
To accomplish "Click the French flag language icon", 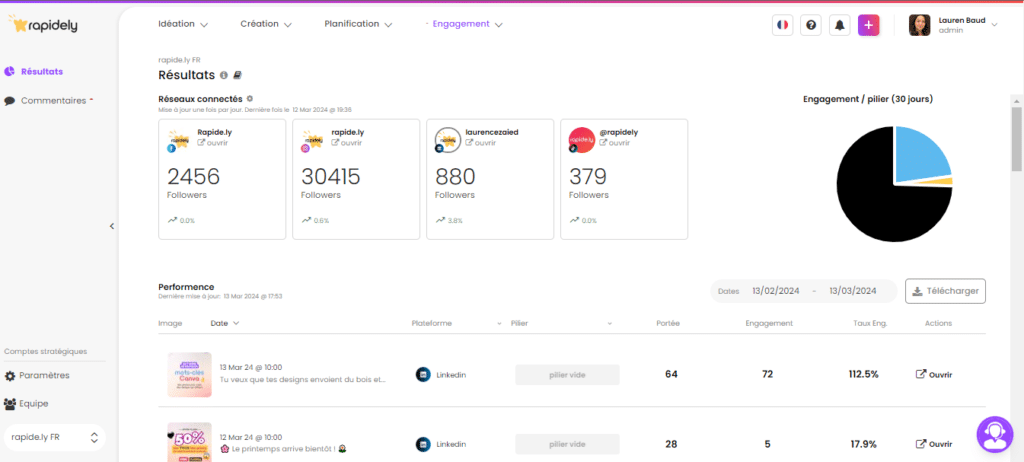I will [782, 25].
